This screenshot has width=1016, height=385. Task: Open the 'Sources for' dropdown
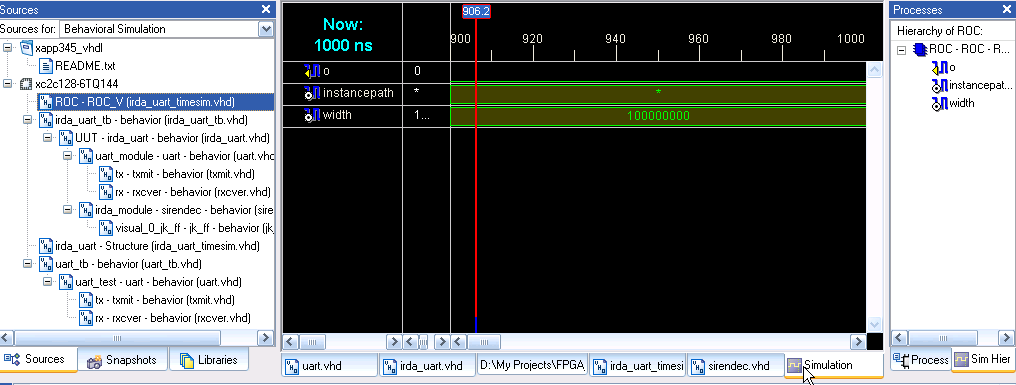(266, 29)
